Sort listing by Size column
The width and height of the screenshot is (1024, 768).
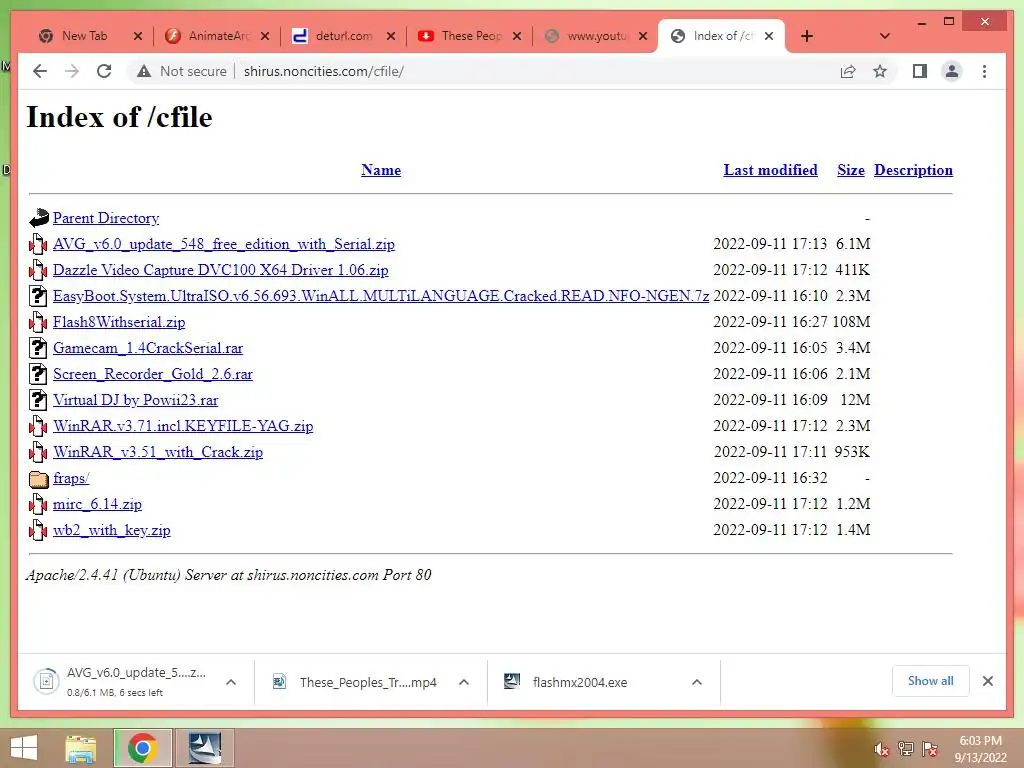tap(850, 170)
